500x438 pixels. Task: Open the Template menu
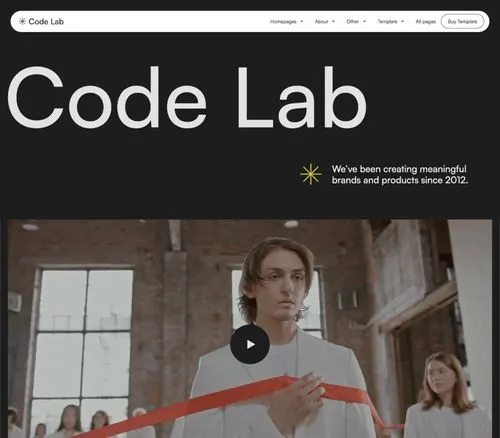(387, 22)
